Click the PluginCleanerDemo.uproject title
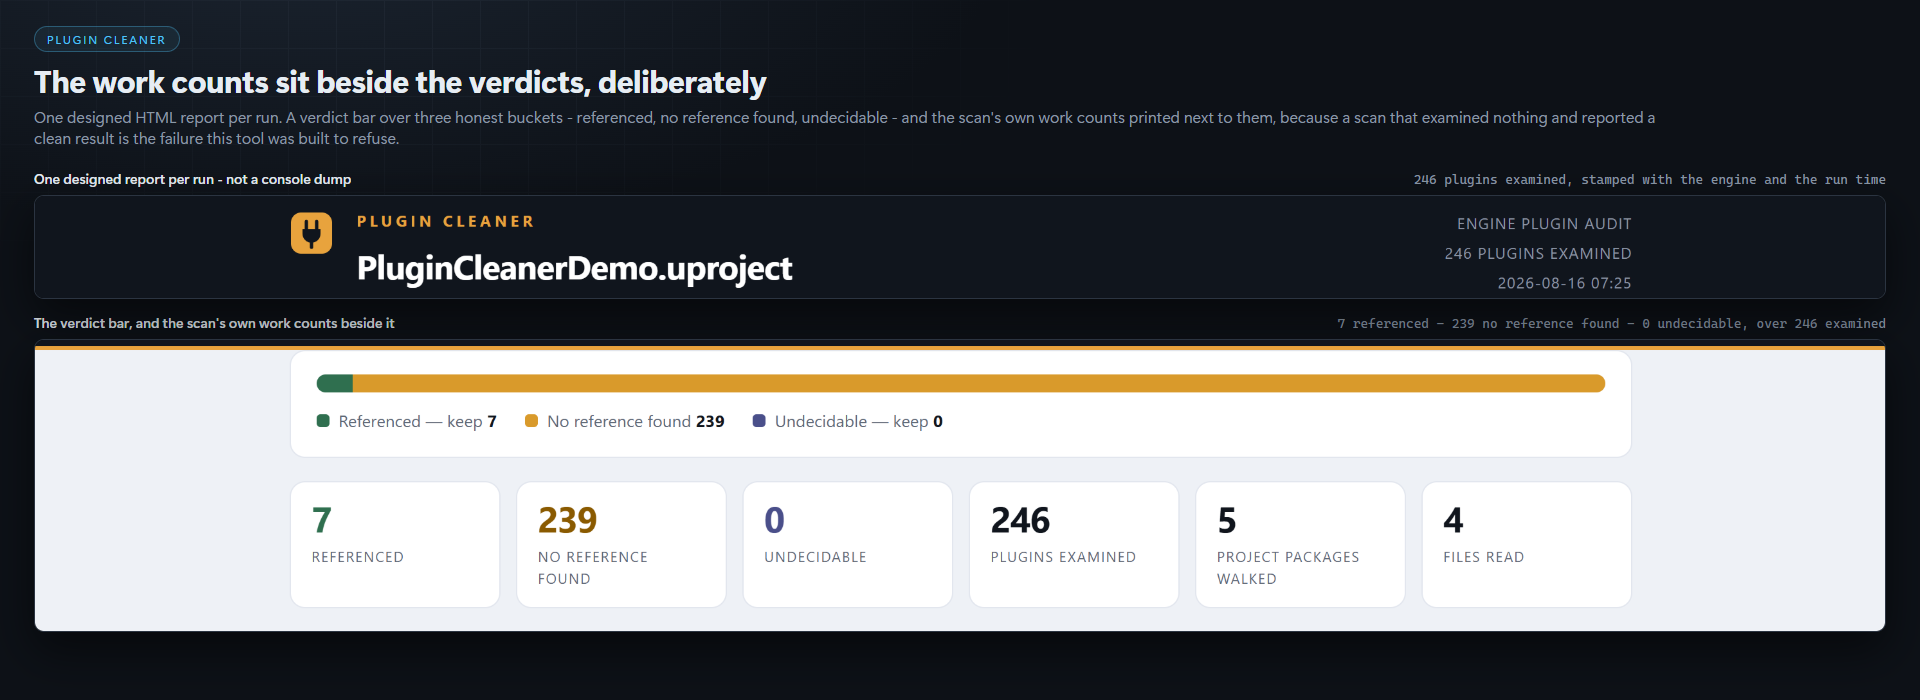Image resolution: width=1920 pixels, height=700 pixels. [x=575, y=268]
